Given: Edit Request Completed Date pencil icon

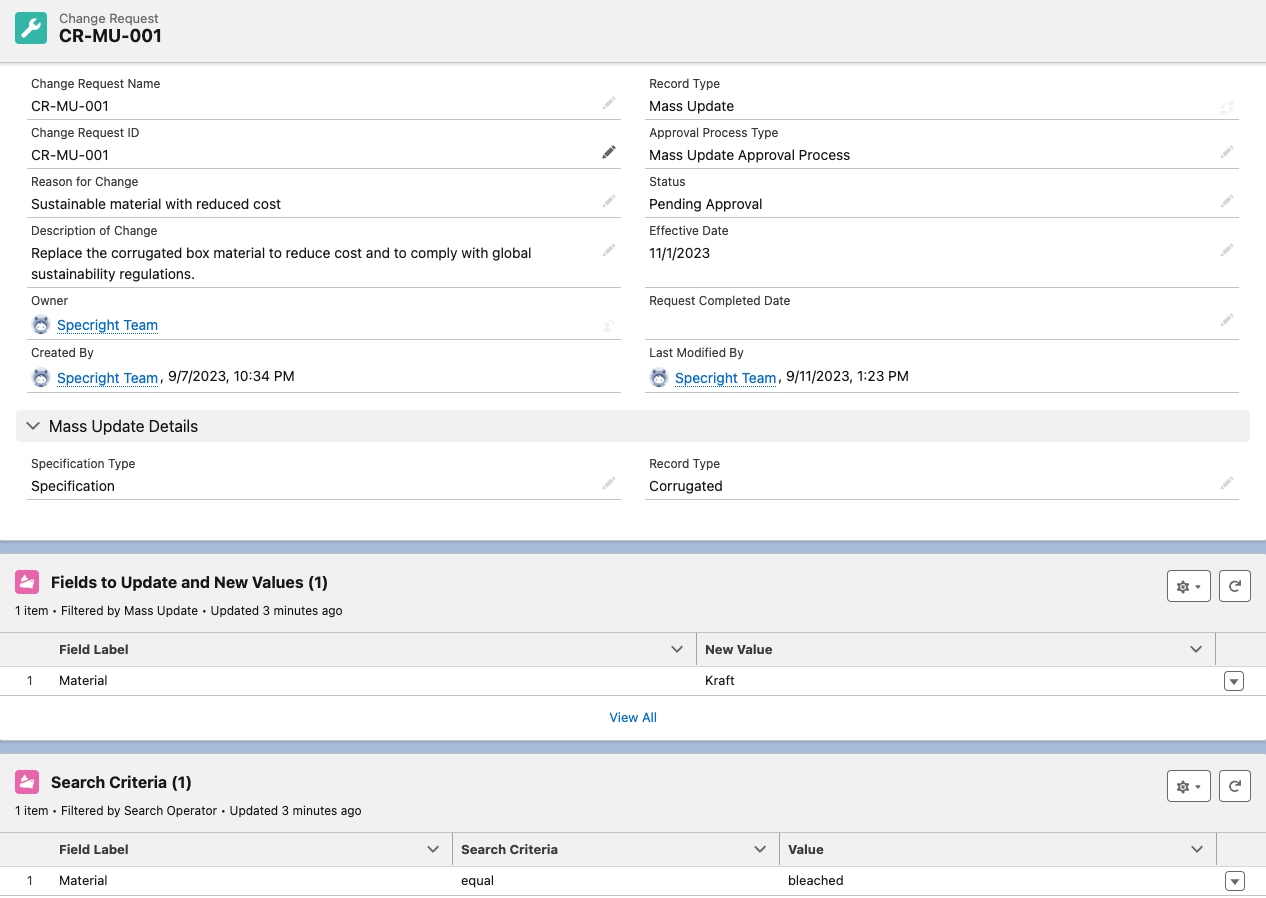Looking at the screenshot, I should coord(1227,321).
